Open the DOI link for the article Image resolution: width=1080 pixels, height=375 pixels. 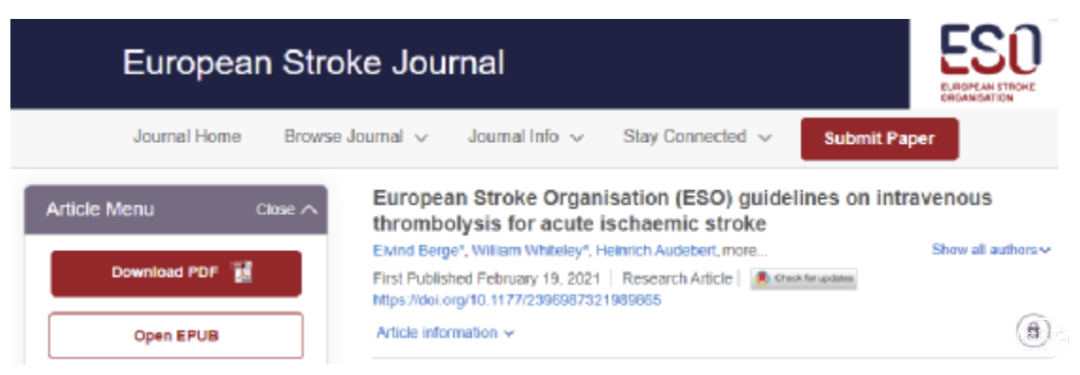pyautogui.click(x=517, y=300)
